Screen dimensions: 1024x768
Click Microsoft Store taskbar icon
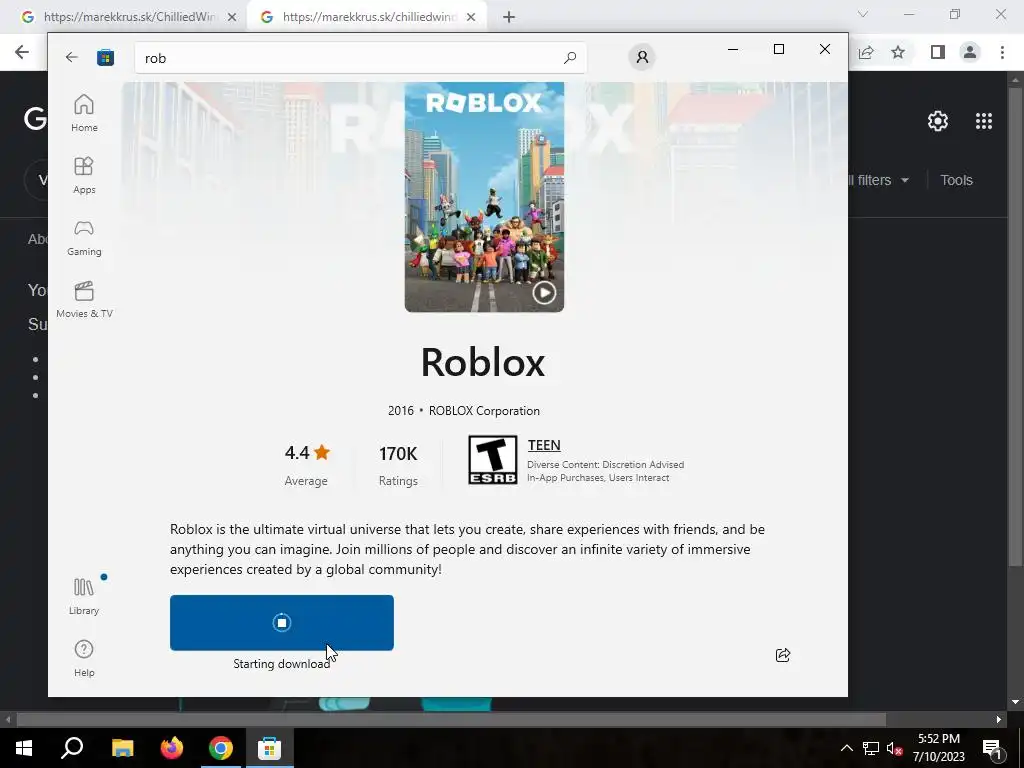coord(269,748)
